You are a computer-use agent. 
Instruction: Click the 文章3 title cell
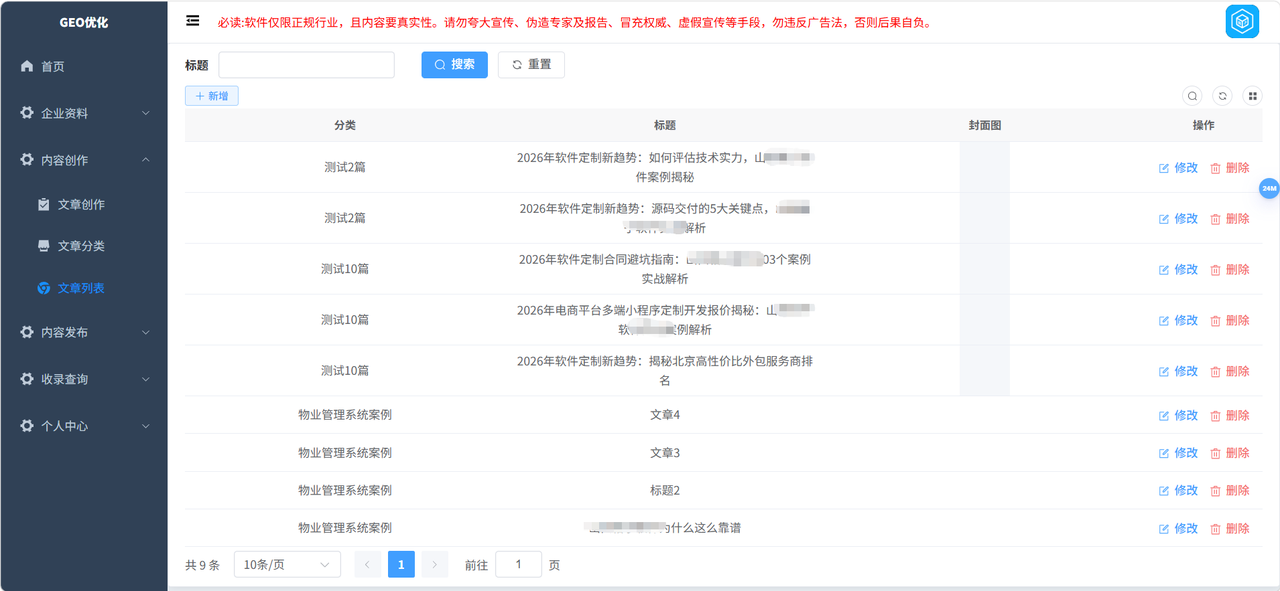pos(665,453)
